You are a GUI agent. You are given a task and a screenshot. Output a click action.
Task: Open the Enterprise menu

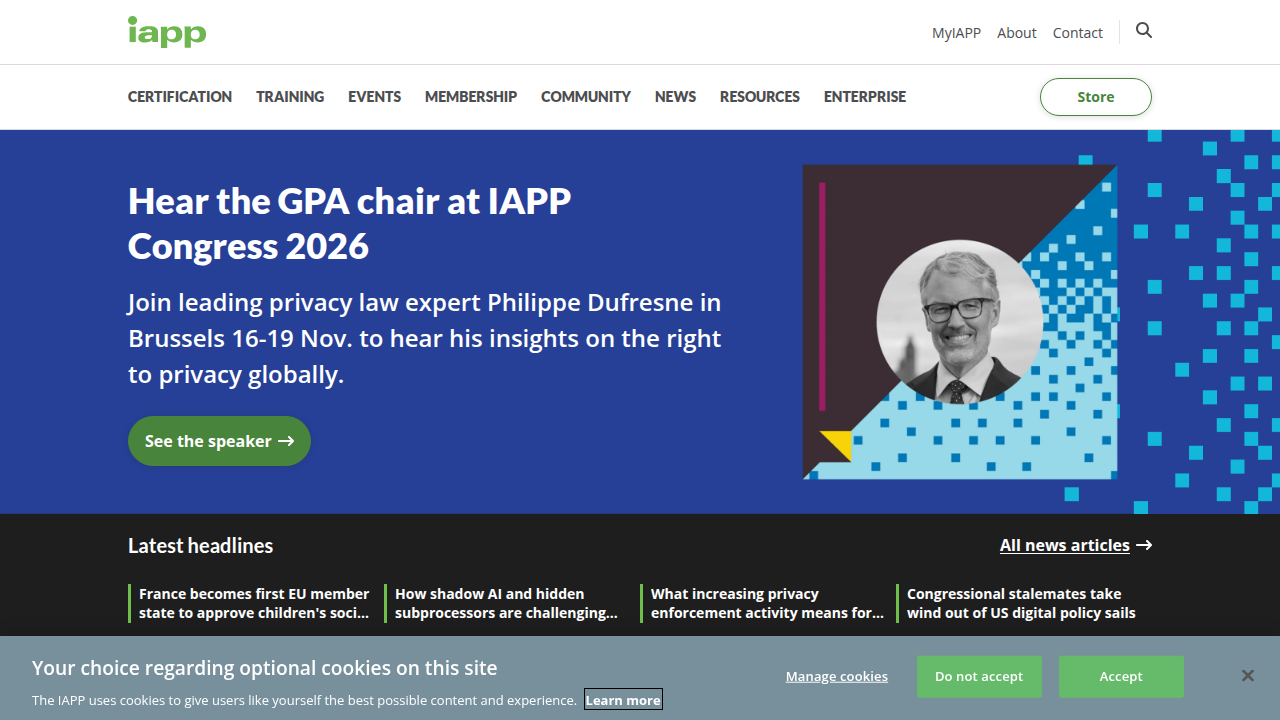pos(865,97)
